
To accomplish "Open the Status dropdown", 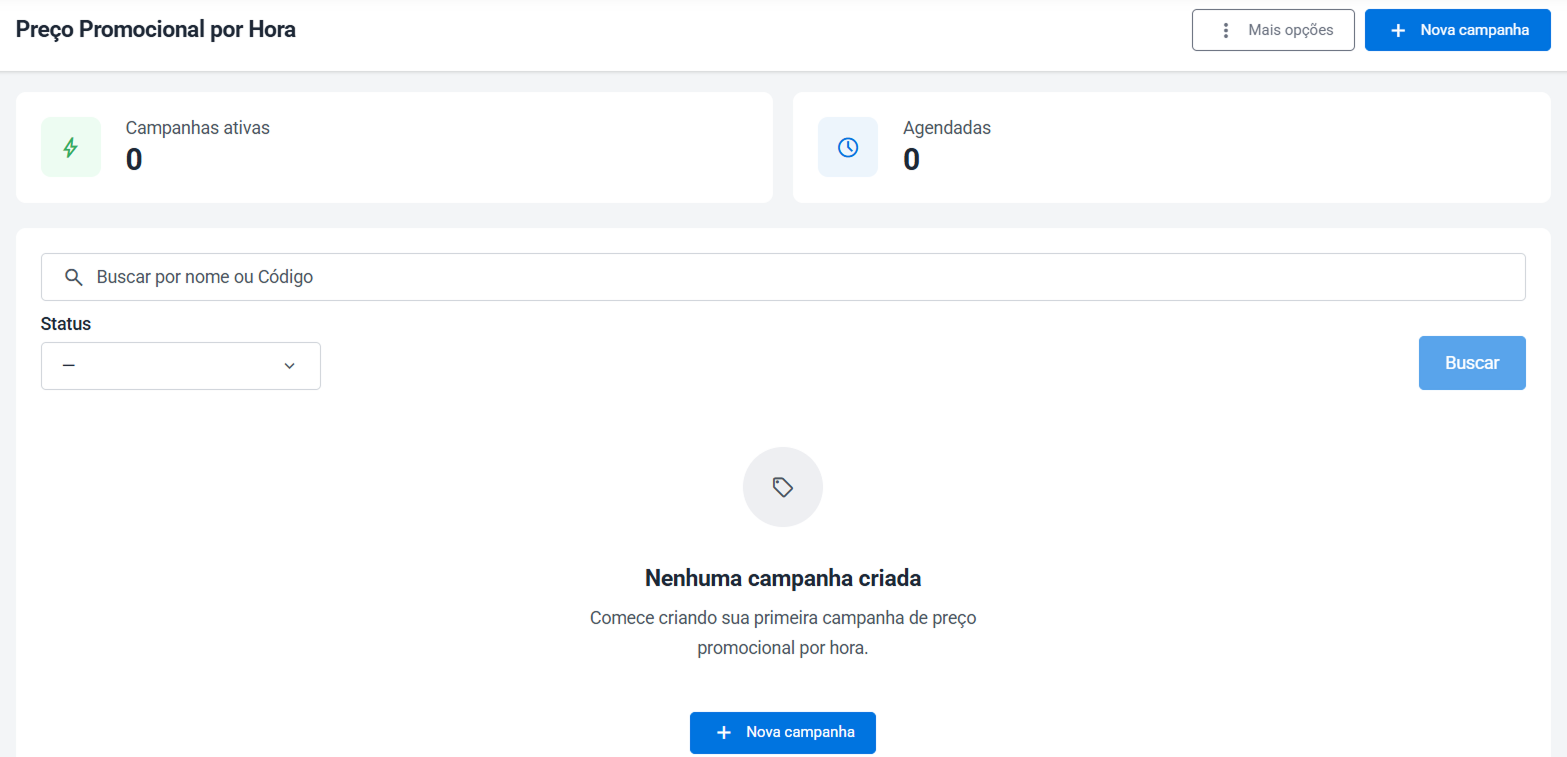I will coord(181,366).
